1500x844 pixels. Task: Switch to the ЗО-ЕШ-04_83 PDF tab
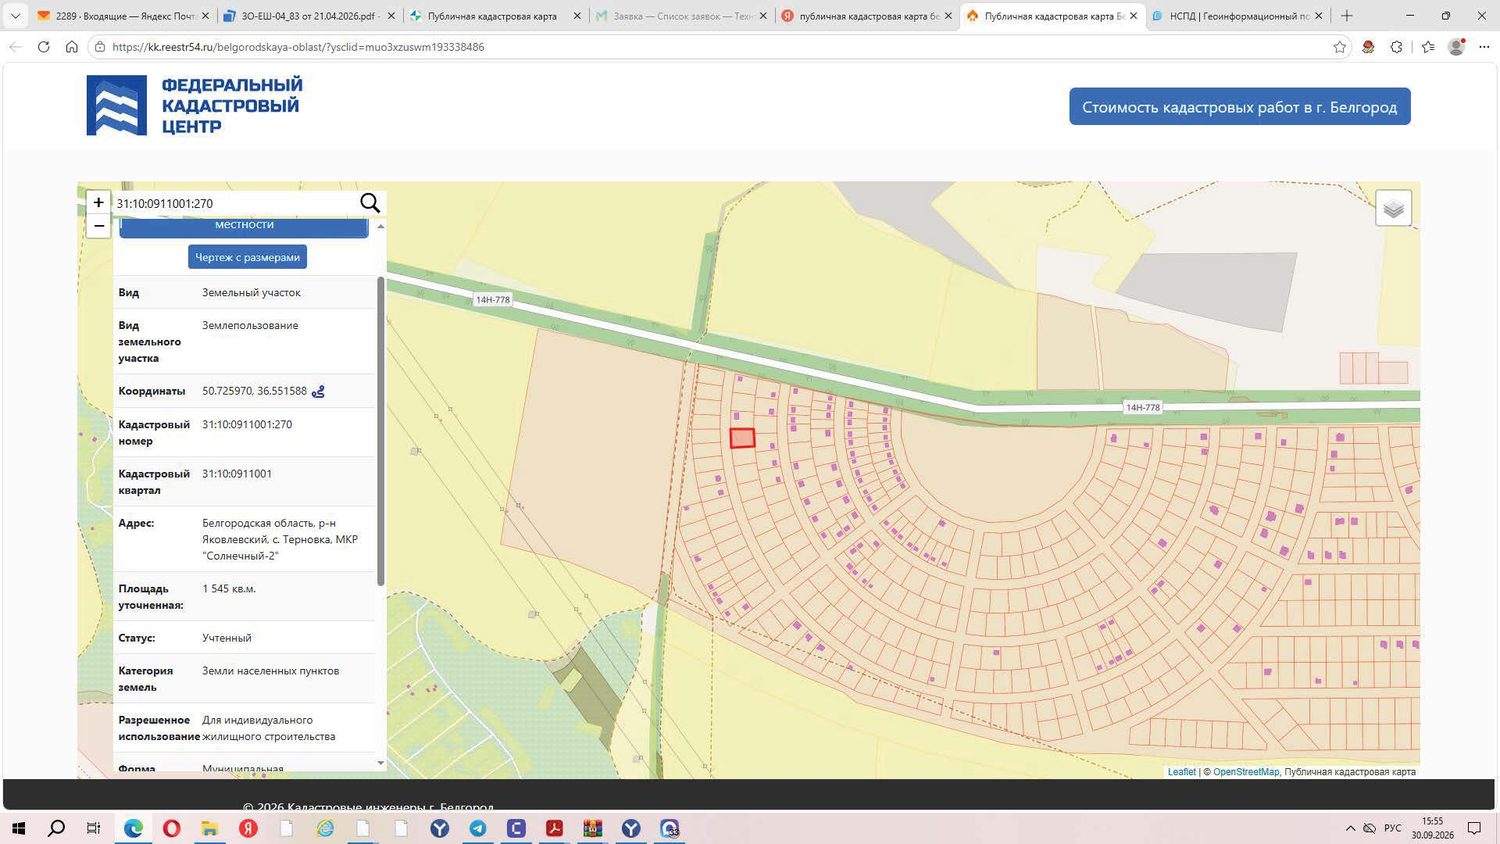[308, 16]
